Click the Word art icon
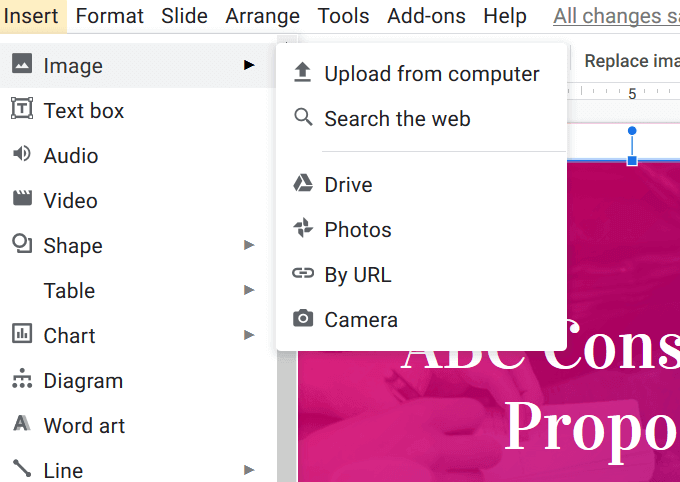The height and width of the screenshot is (482, 680). pyautogui.click(x=21, y=424)
